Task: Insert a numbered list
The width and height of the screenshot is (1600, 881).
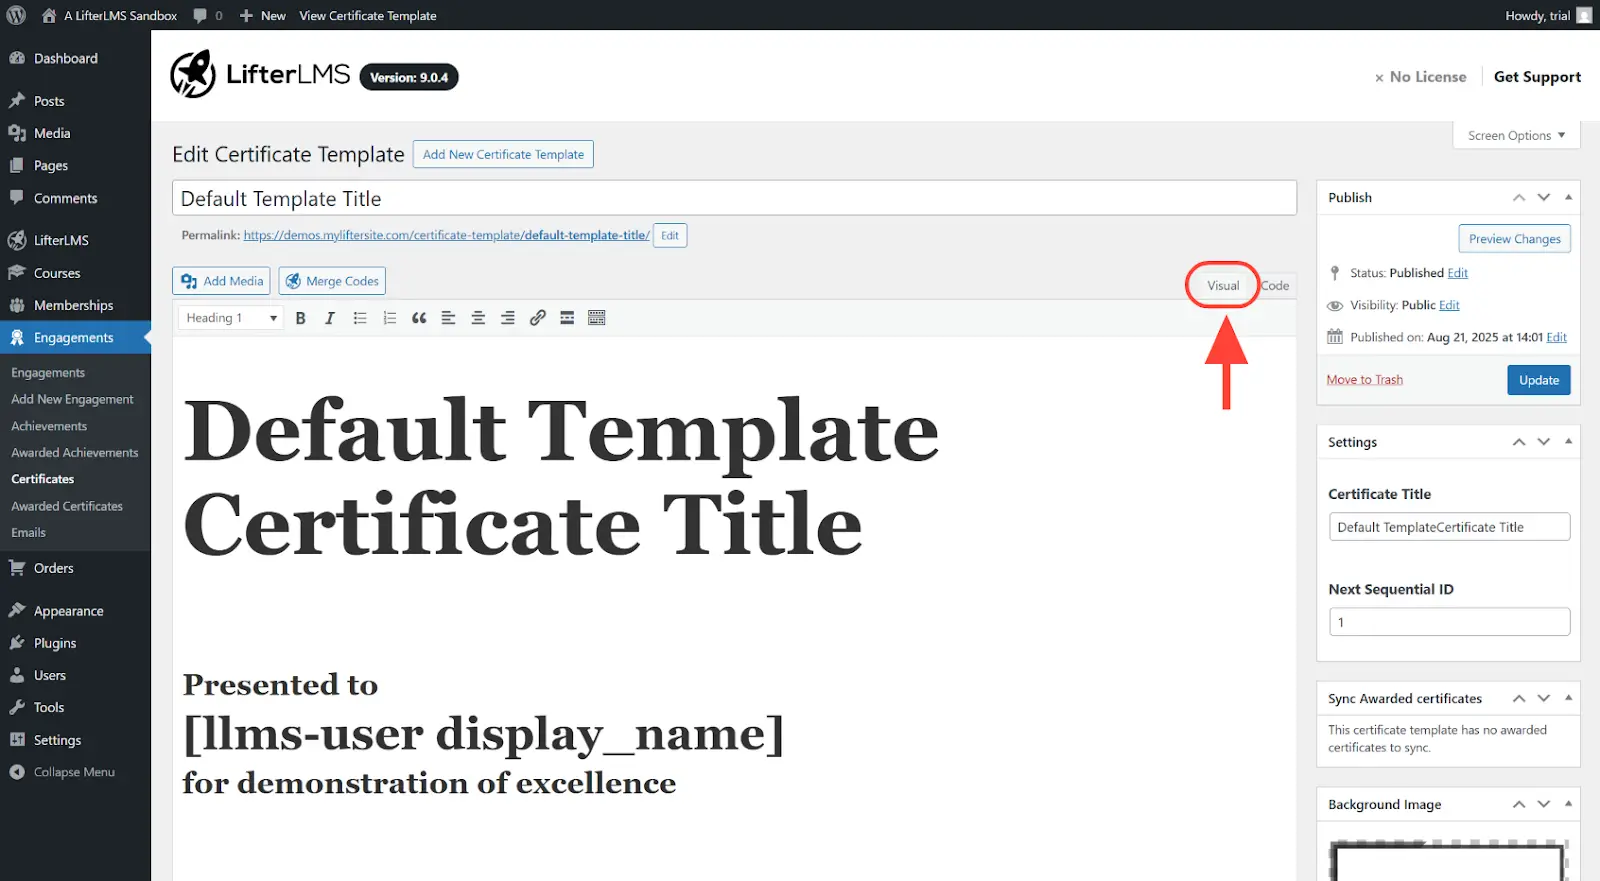Action: coord(390,318)
